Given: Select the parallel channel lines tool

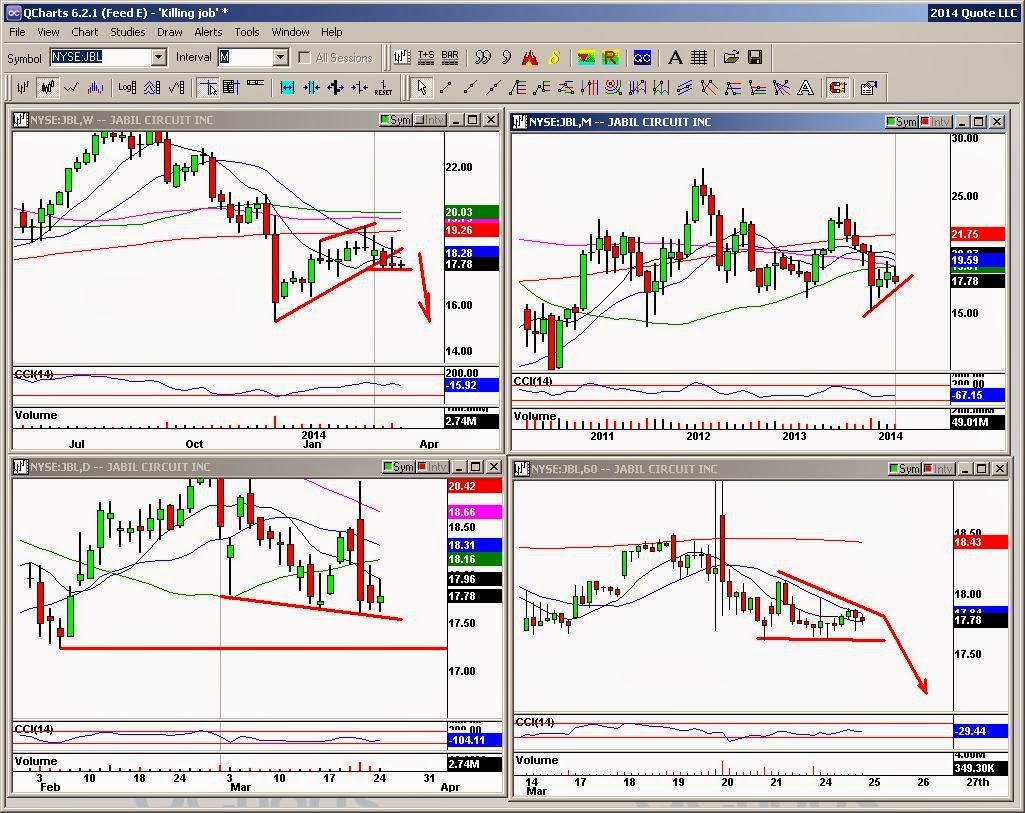Looking at the screenshot, I should [x=684, y=88].
